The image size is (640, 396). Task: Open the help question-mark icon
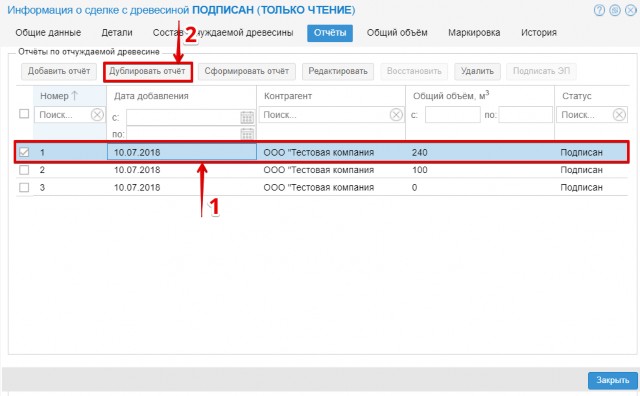pos(599,10)
